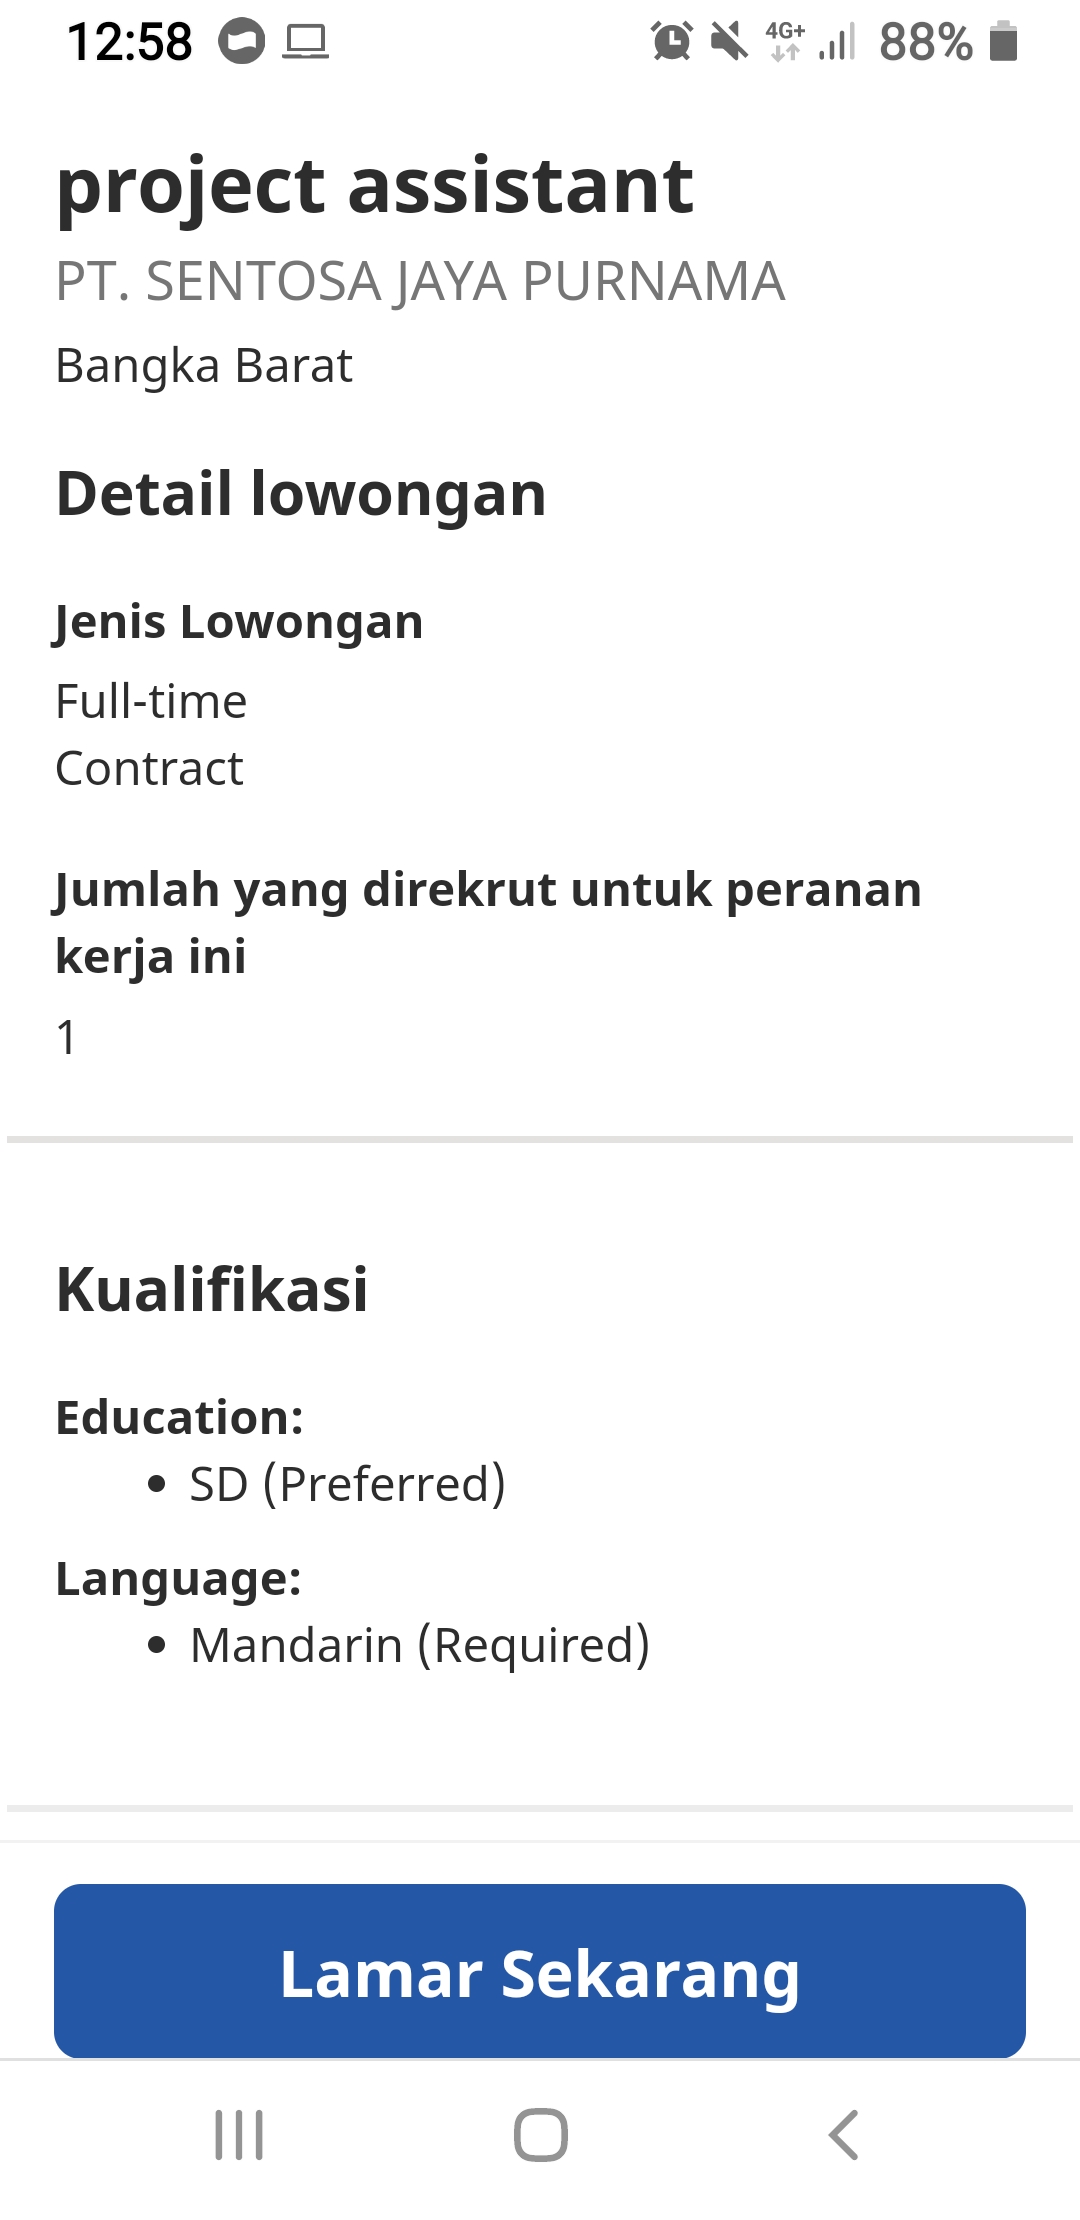Open recent apps with three-bar icon
The width and height of the screenshot is (1080, 2220).
[239, 2135]
